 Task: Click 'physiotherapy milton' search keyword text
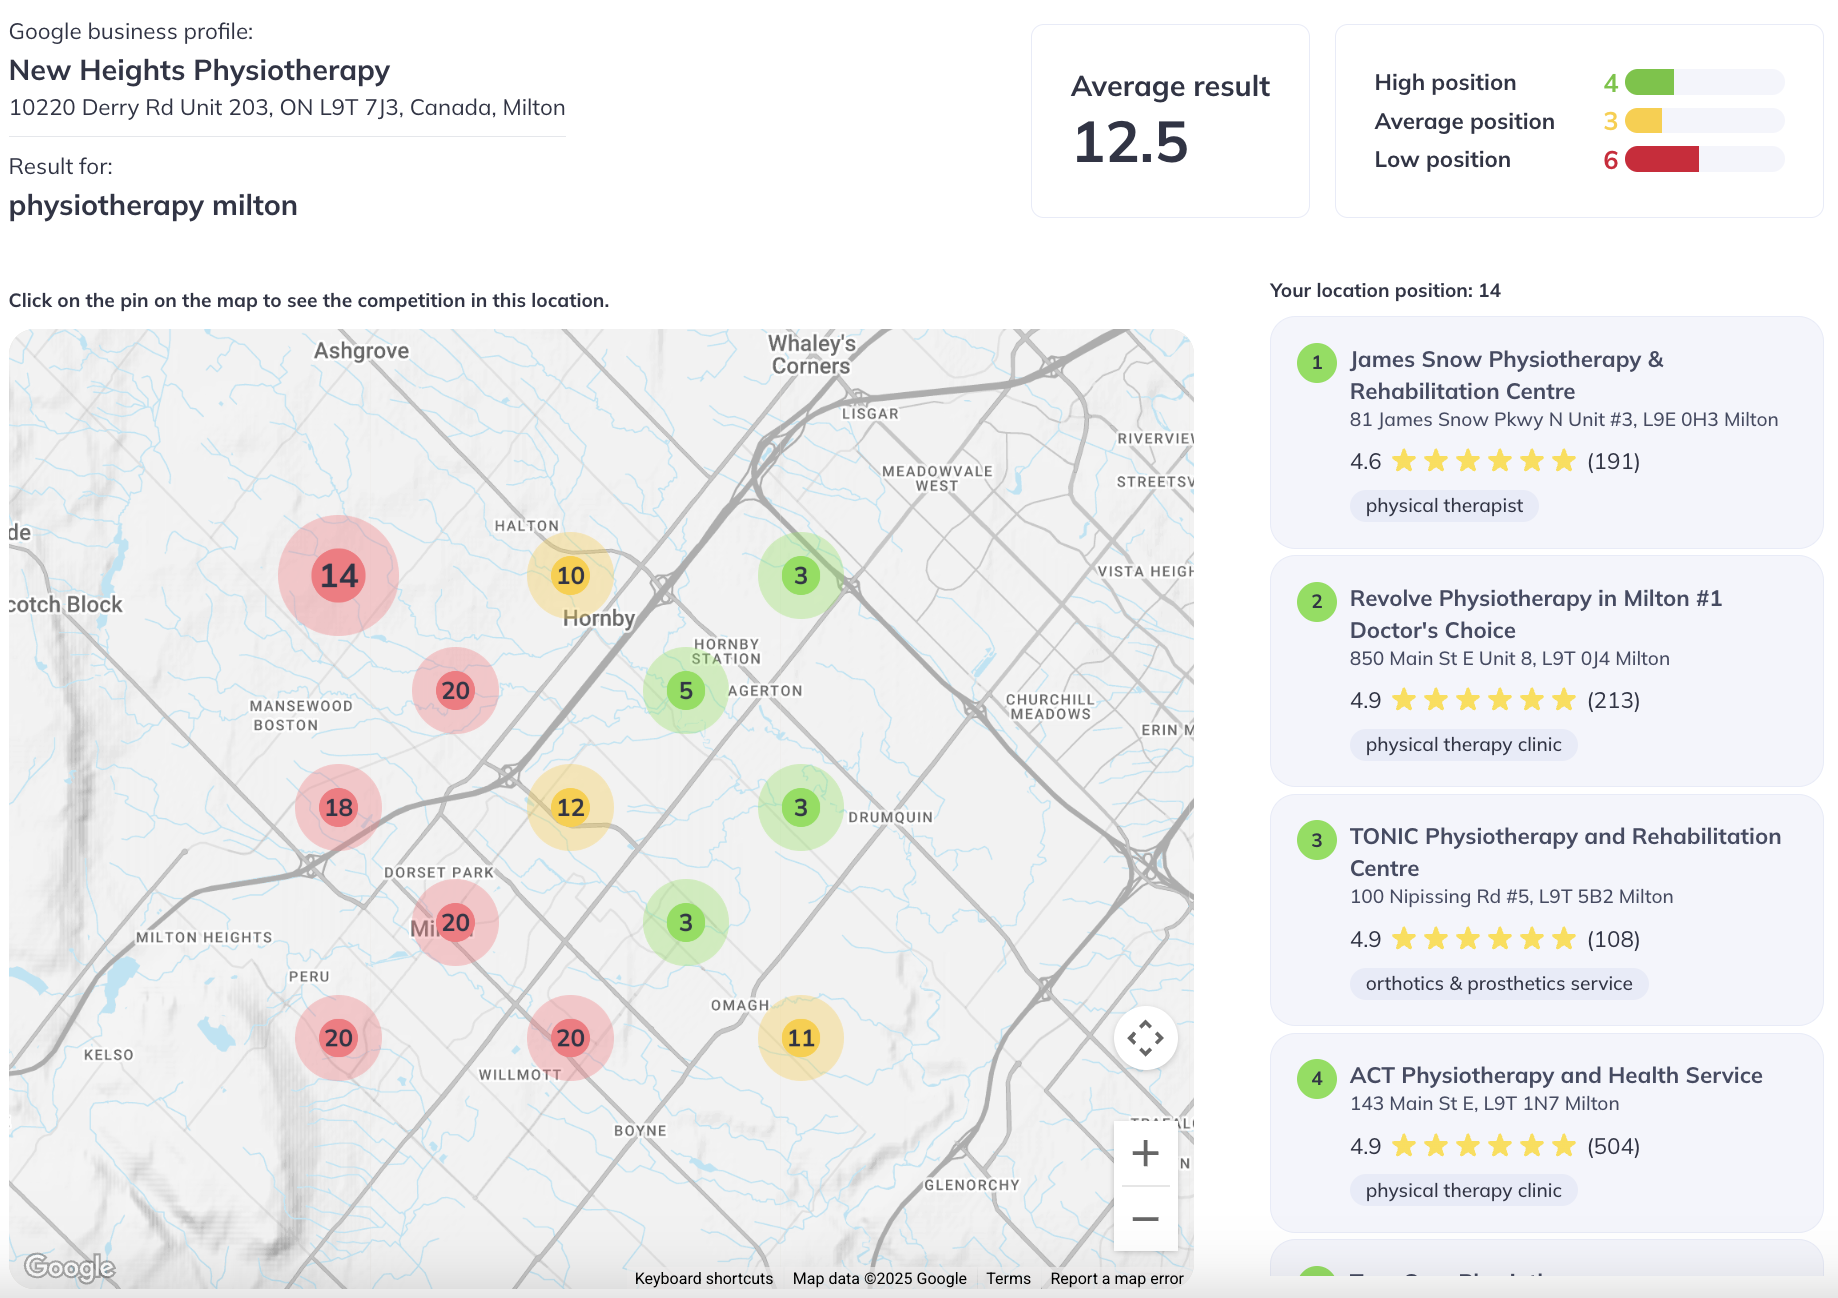click(x=153, y=205)
